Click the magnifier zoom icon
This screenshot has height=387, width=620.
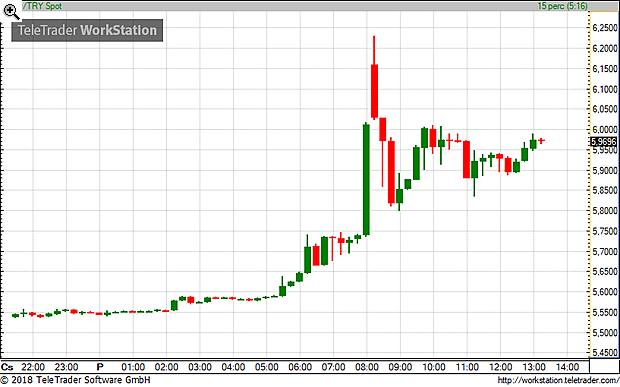(11, 12)
